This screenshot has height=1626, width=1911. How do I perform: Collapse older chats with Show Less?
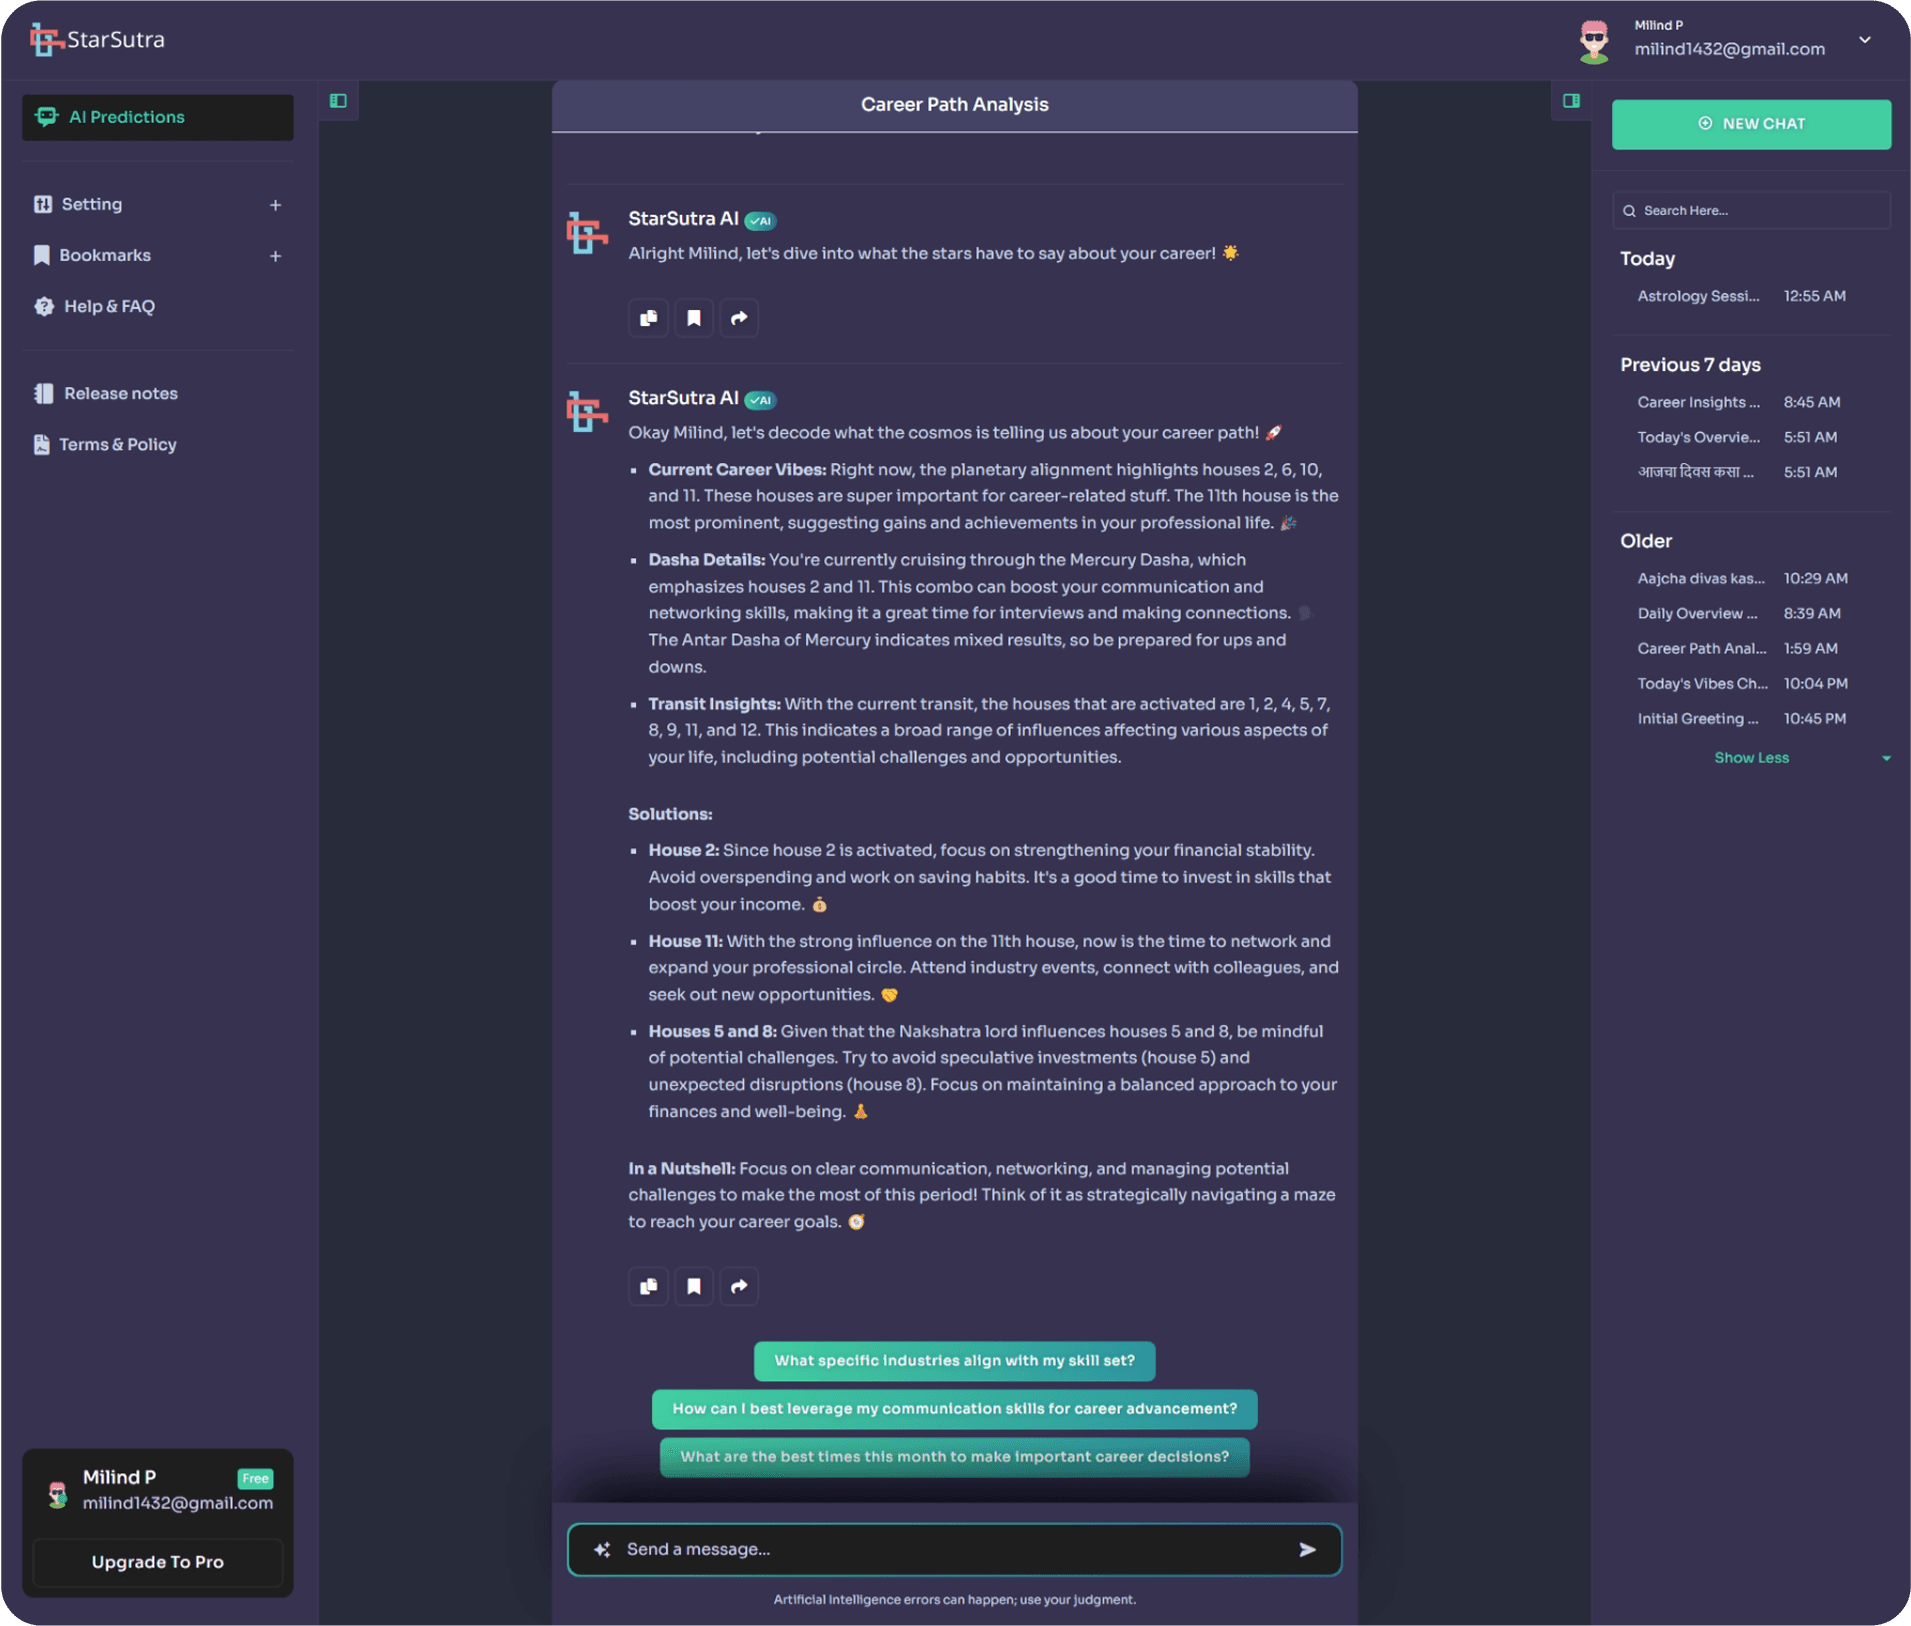tap(1751, 758)
